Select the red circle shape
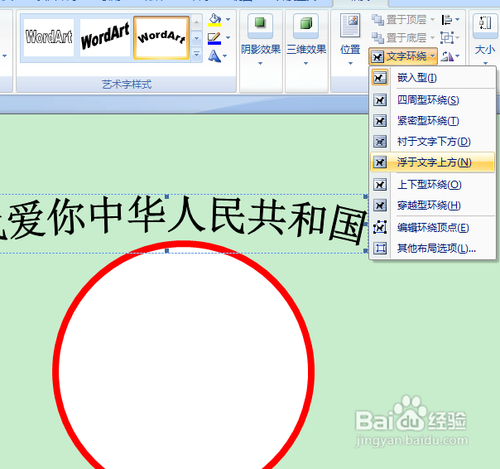 coord(183,355)
